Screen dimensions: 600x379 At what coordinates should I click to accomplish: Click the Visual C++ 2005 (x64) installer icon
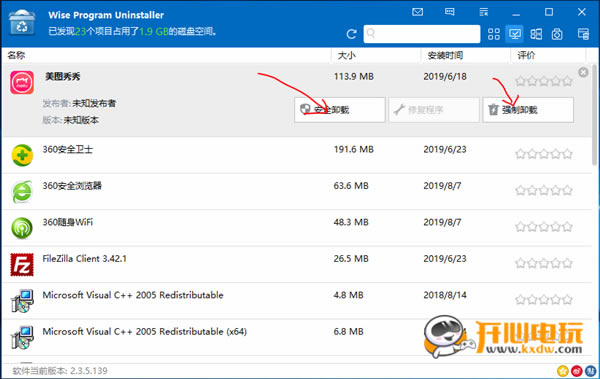pos(22,337)
